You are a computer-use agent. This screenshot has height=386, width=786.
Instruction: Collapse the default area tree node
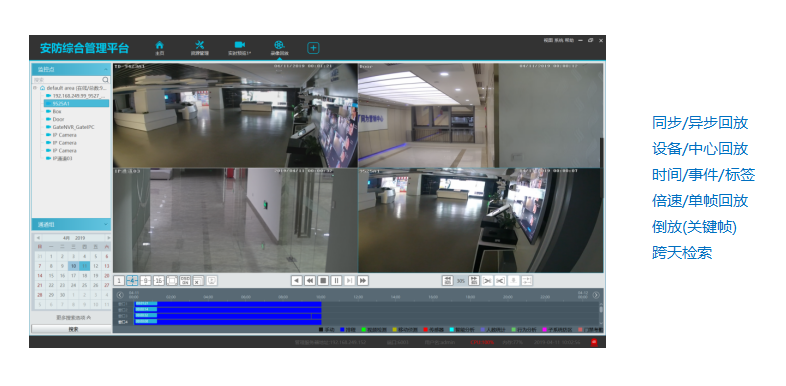(x=35, y=88)
